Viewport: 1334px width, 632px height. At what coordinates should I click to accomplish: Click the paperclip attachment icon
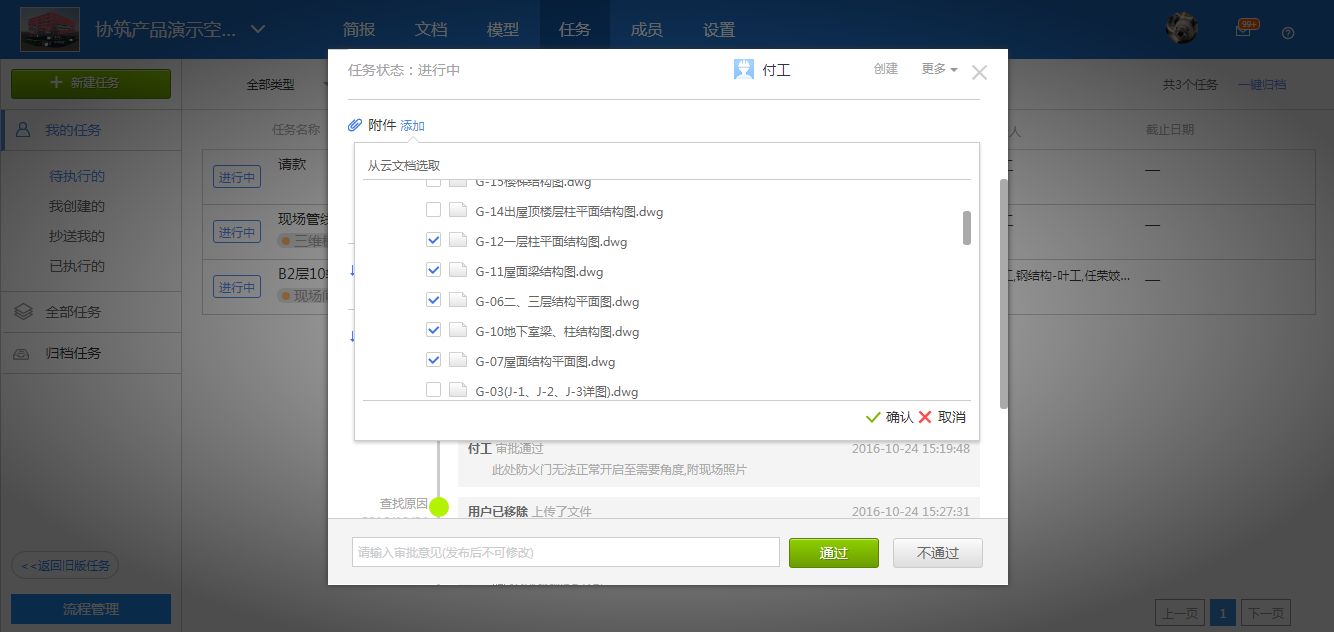[355, 125]
